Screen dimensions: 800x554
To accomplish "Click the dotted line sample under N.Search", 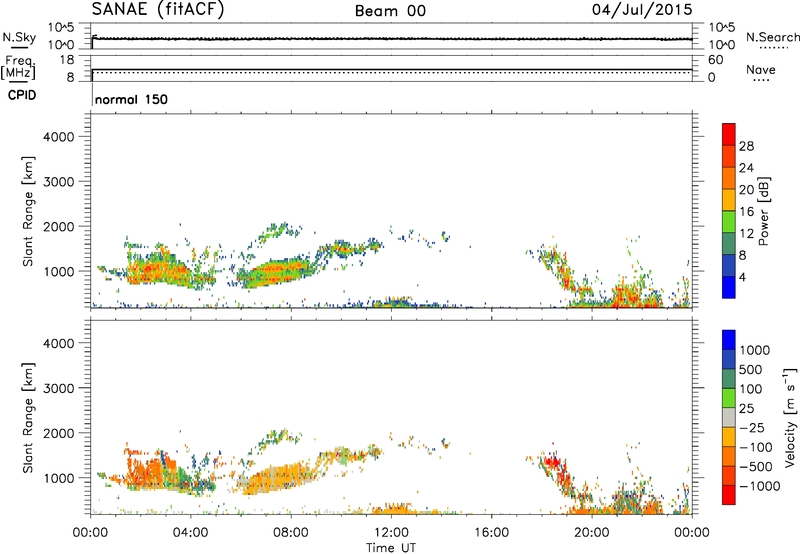I will pos(773,47).
